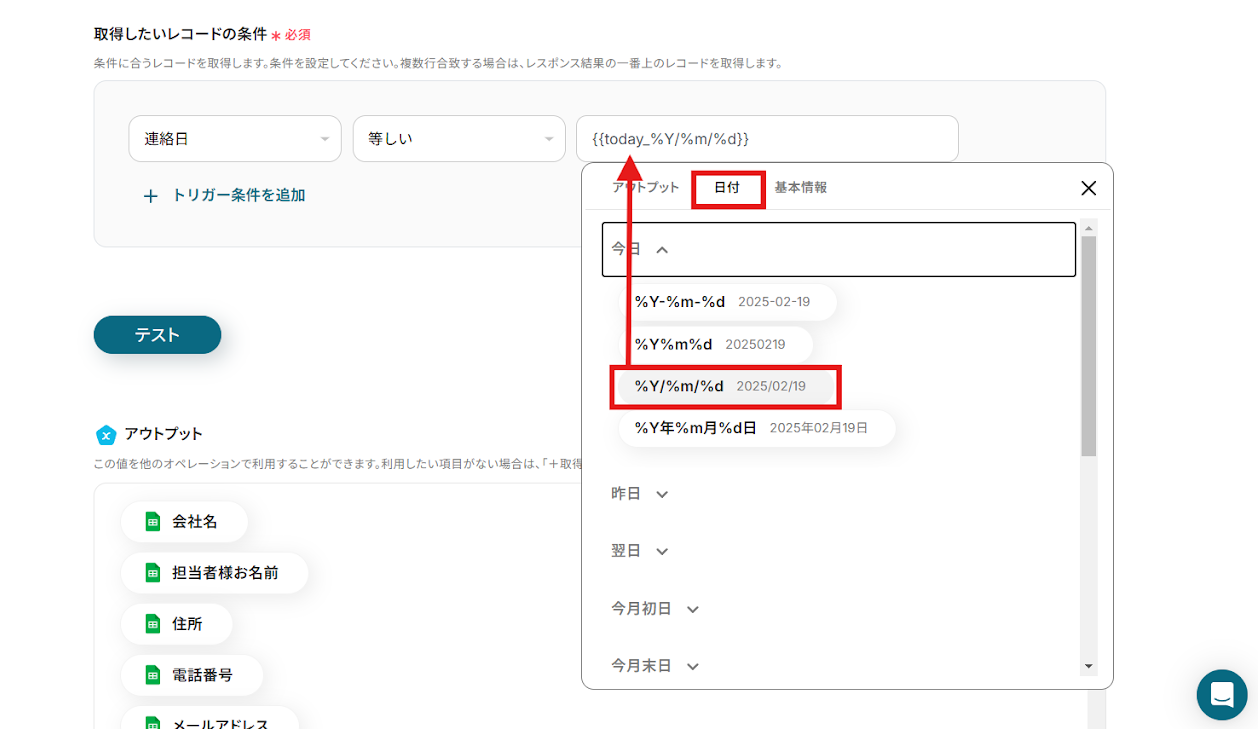Open the chat support bubble icon
The image size is (1258, 729).
(x=1222, y=695)
